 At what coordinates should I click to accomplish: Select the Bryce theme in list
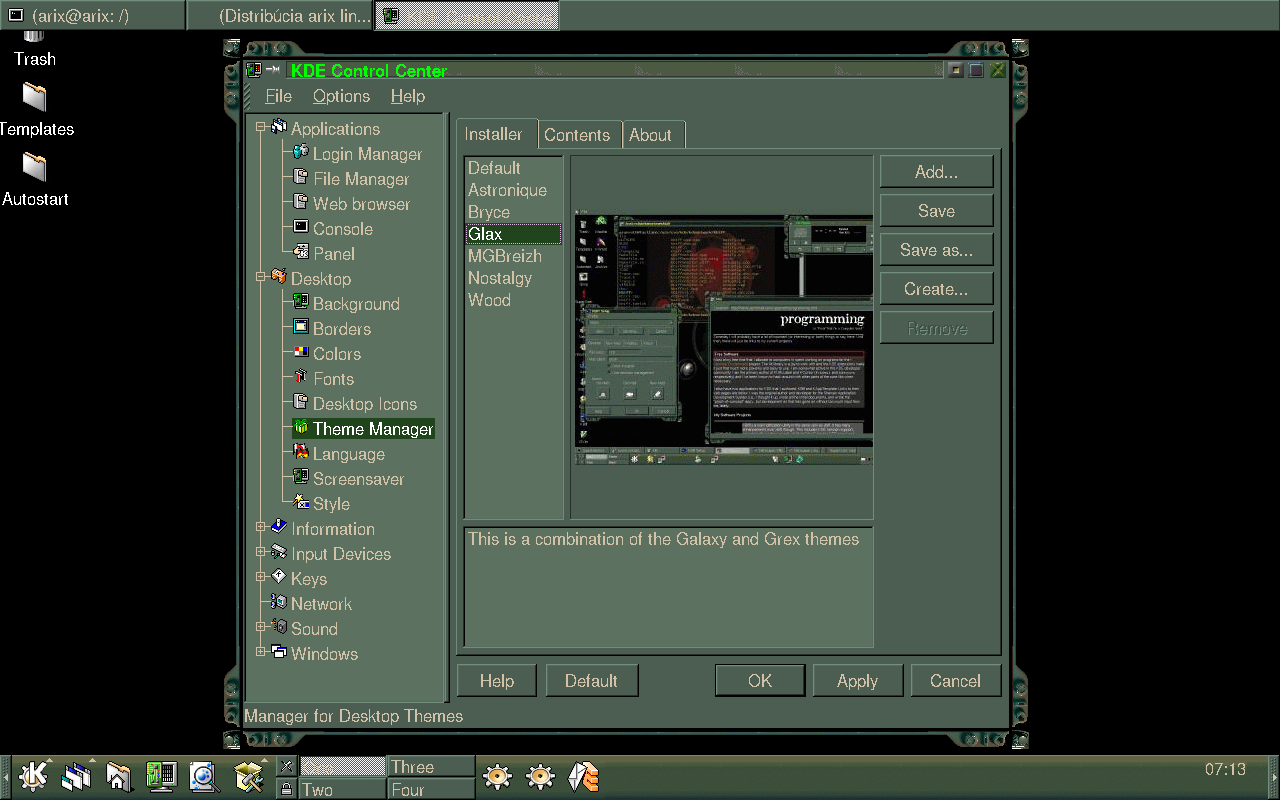click(x=514, y=212)
